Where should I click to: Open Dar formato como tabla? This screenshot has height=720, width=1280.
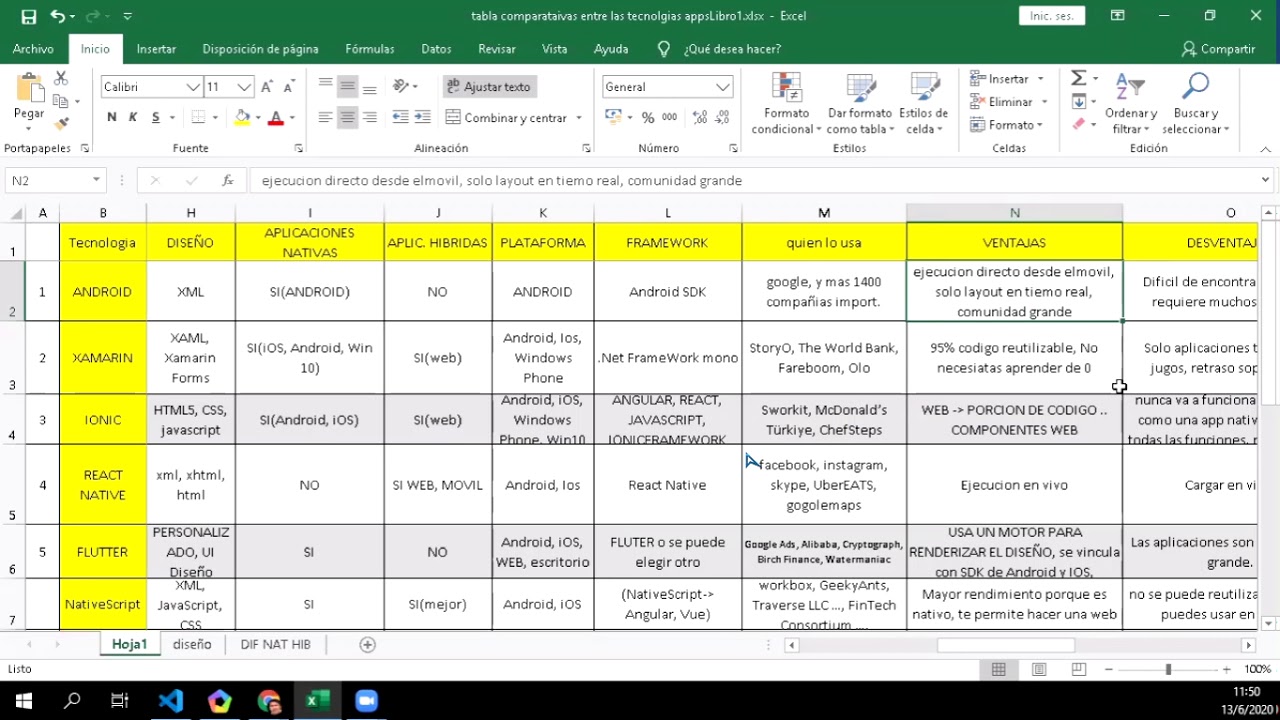(x=860, y=104)
